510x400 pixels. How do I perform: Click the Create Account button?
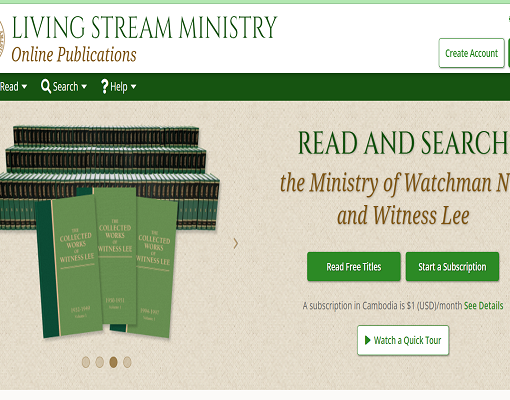(471, 53)
